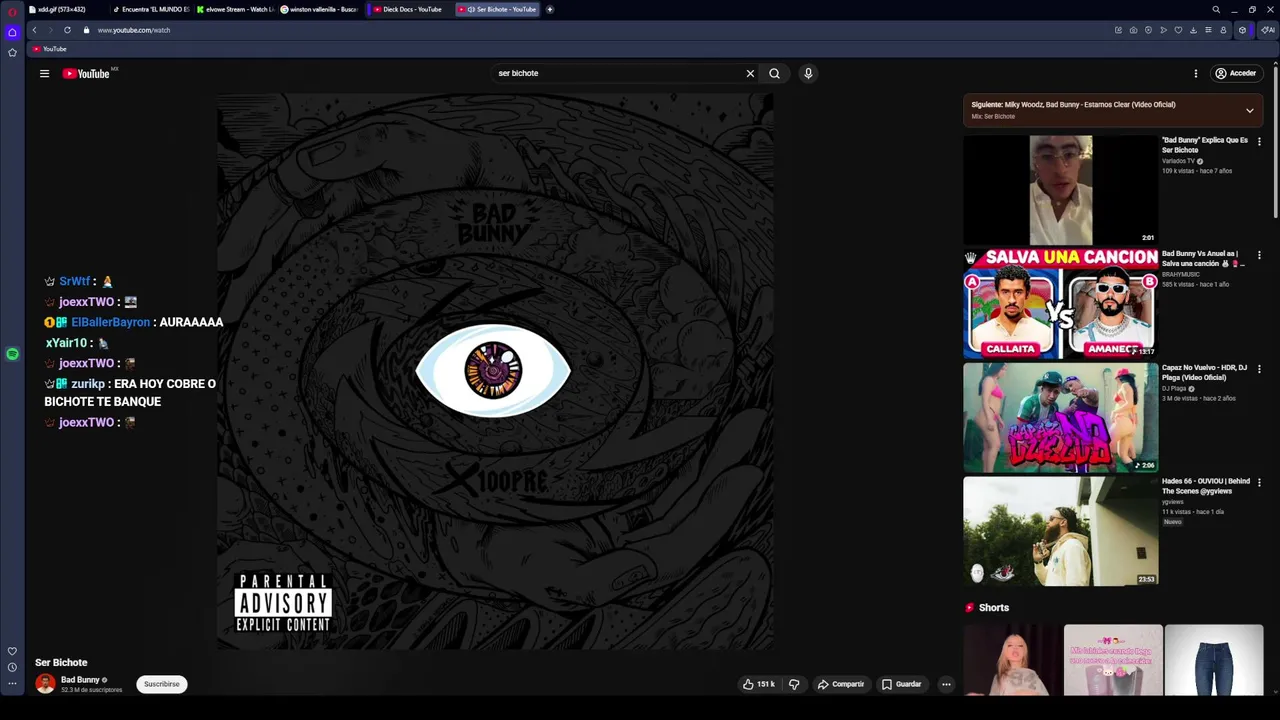
Task: Click the browser tab search magnifier
Action: [x=1216, y=9]
